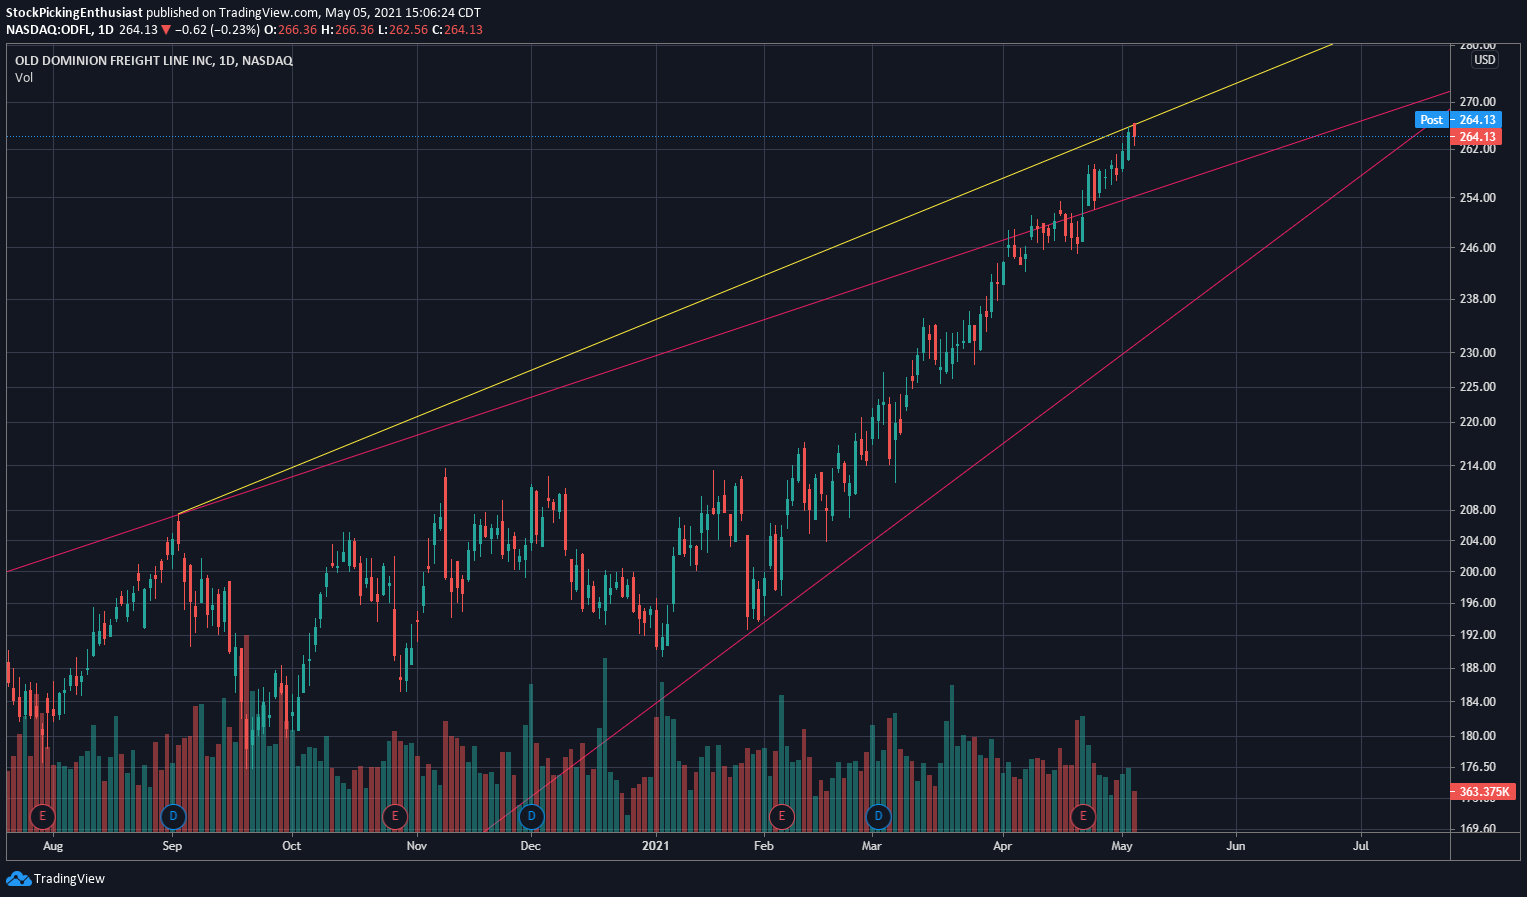Image resolution: width=1527 pixels, height=897 pixels.
Task: Click the 176.50 price axis label
Action: pos(1477,768)
